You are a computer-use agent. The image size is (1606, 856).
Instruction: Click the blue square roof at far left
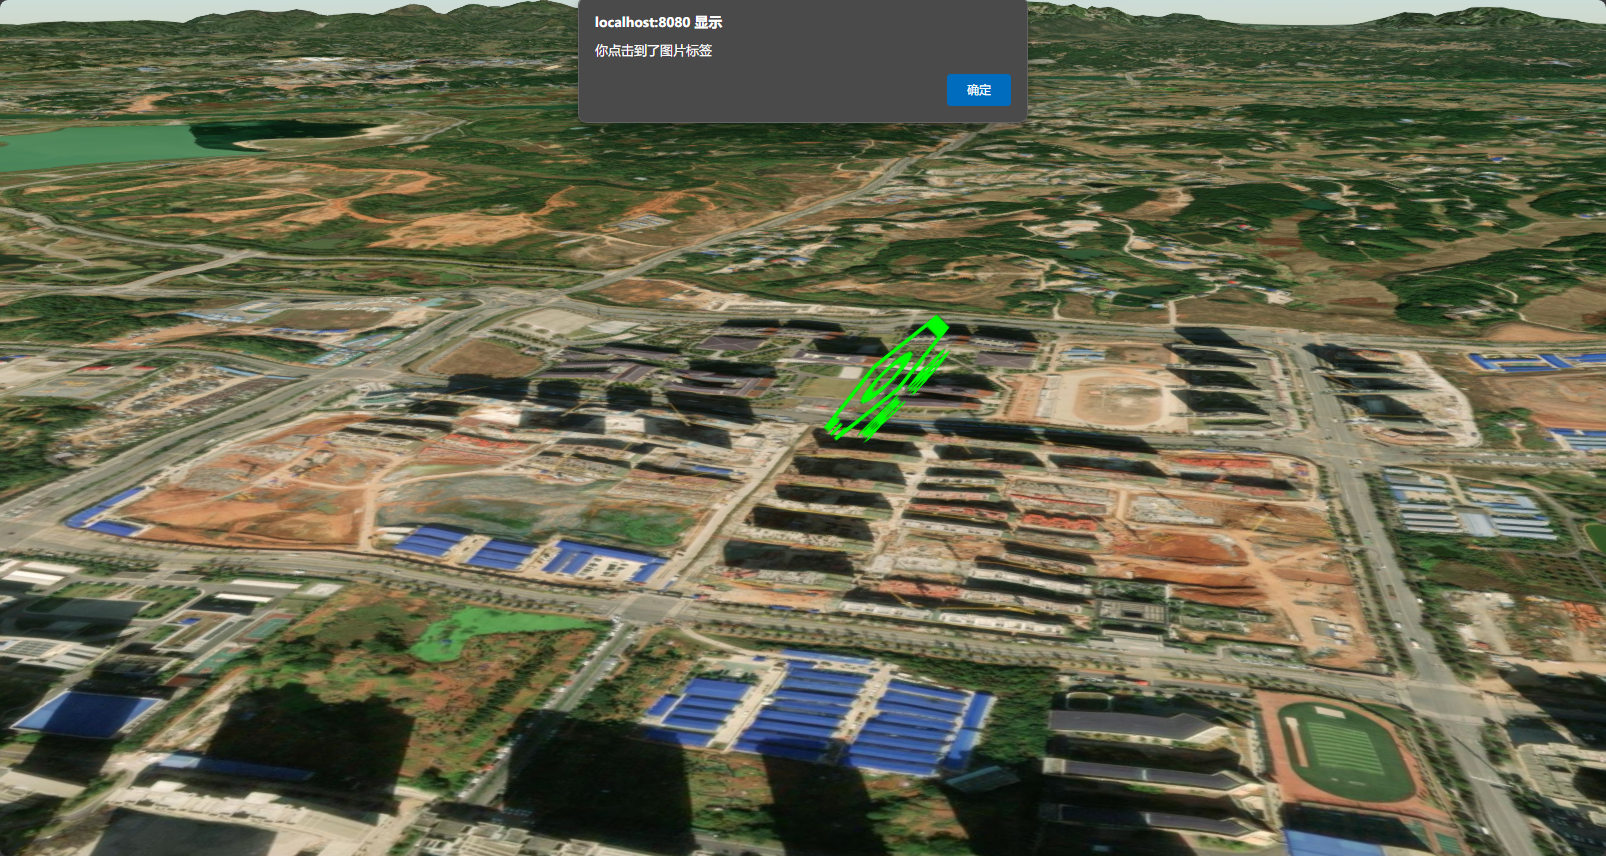point(85,713)
